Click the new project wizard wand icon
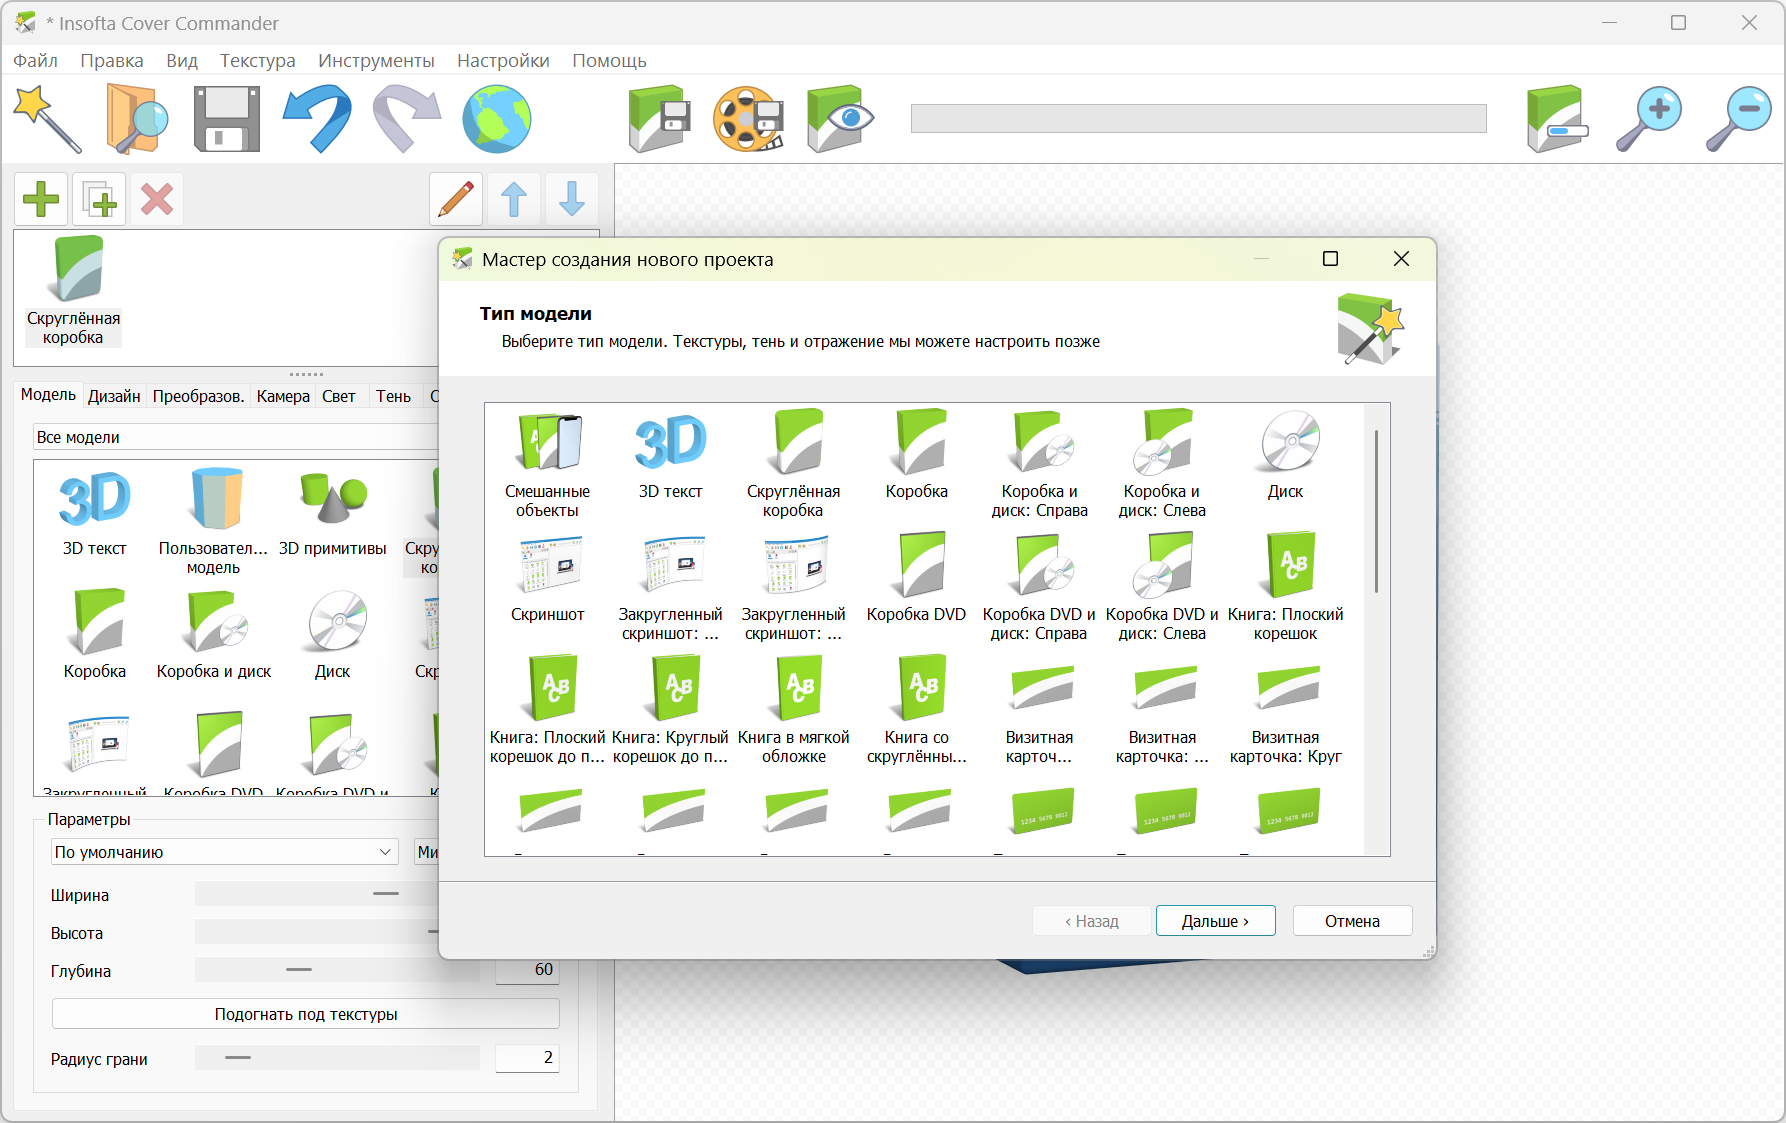1786x1123 pixels. pyautogui.click(x=47, y=119)
